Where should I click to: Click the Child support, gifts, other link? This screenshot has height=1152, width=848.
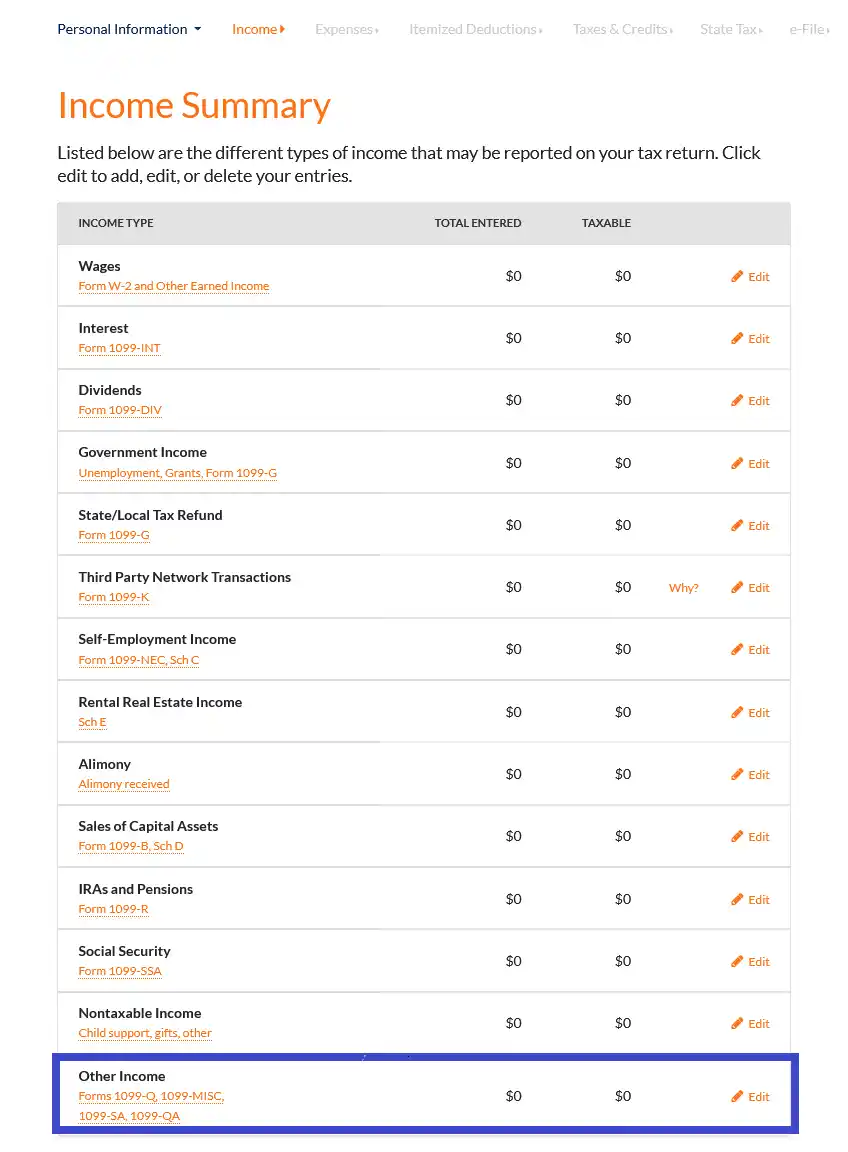click(145, 1033)
